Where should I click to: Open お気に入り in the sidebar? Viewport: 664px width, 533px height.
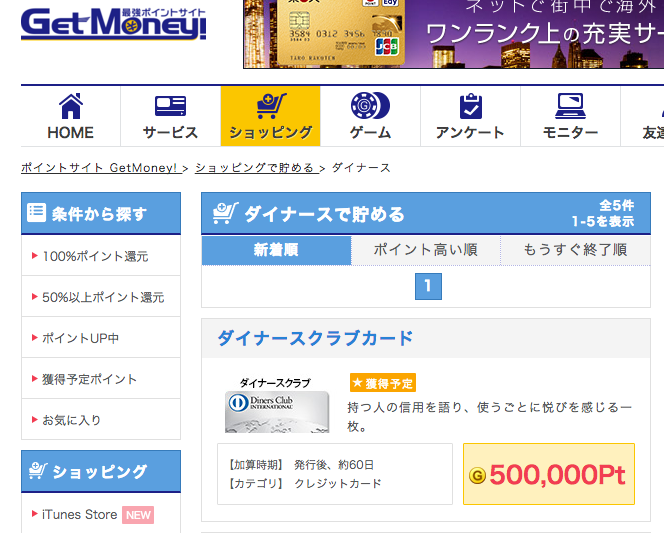[x=101, y=420]
